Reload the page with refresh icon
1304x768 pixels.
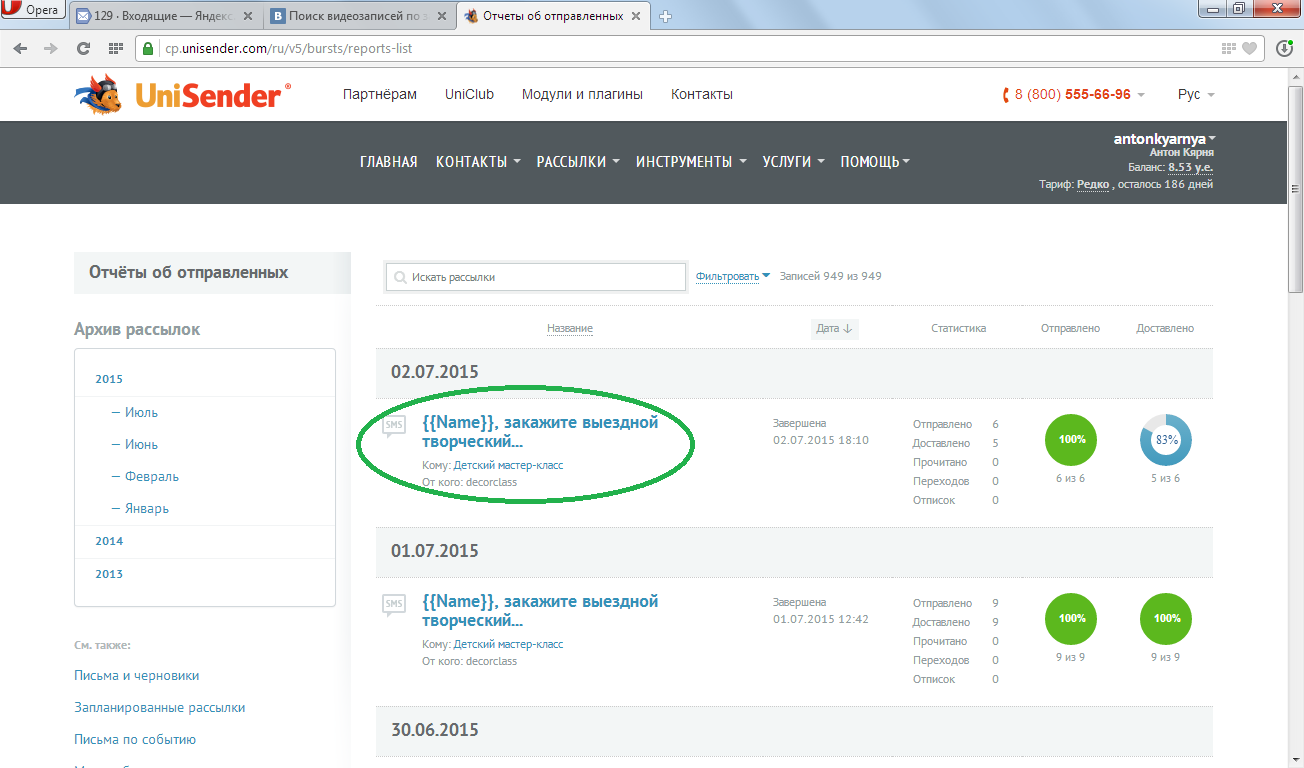point(84,48)
